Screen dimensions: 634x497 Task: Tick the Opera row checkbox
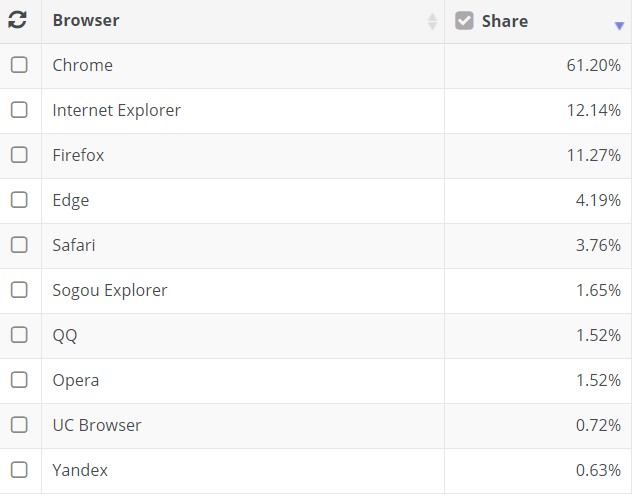(19, 380)
